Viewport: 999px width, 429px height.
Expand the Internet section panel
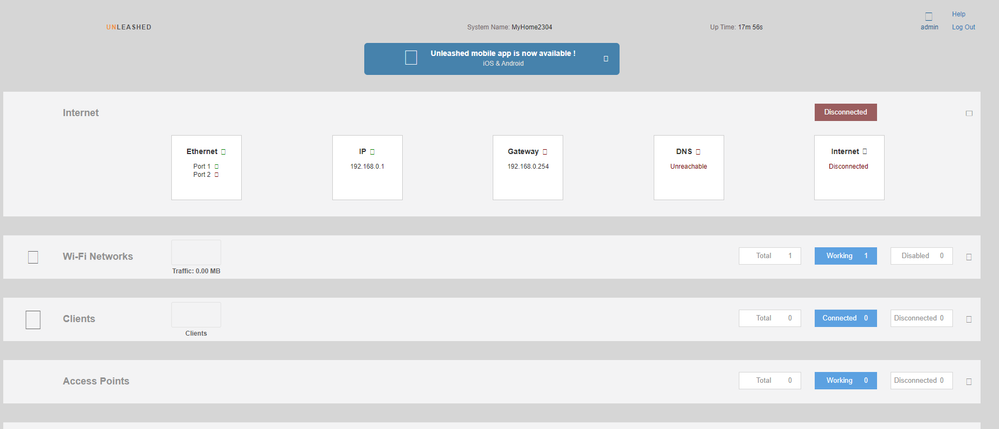[x=968, y=114]
